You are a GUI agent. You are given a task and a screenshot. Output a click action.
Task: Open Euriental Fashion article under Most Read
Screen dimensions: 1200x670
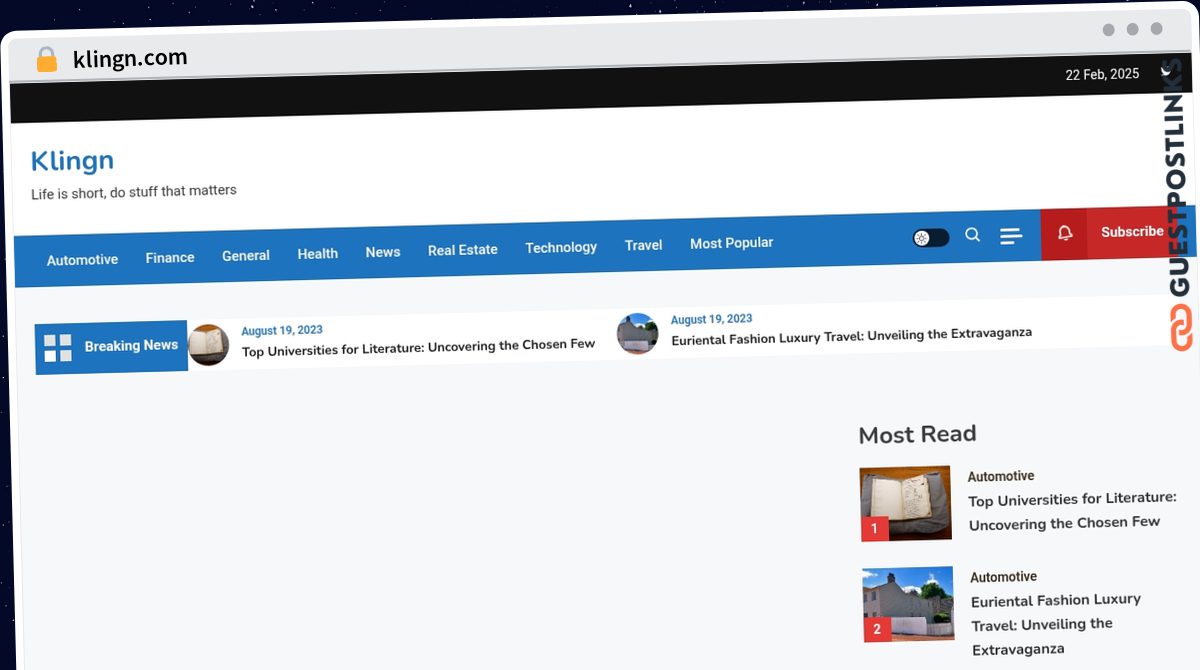[1055, 624]
